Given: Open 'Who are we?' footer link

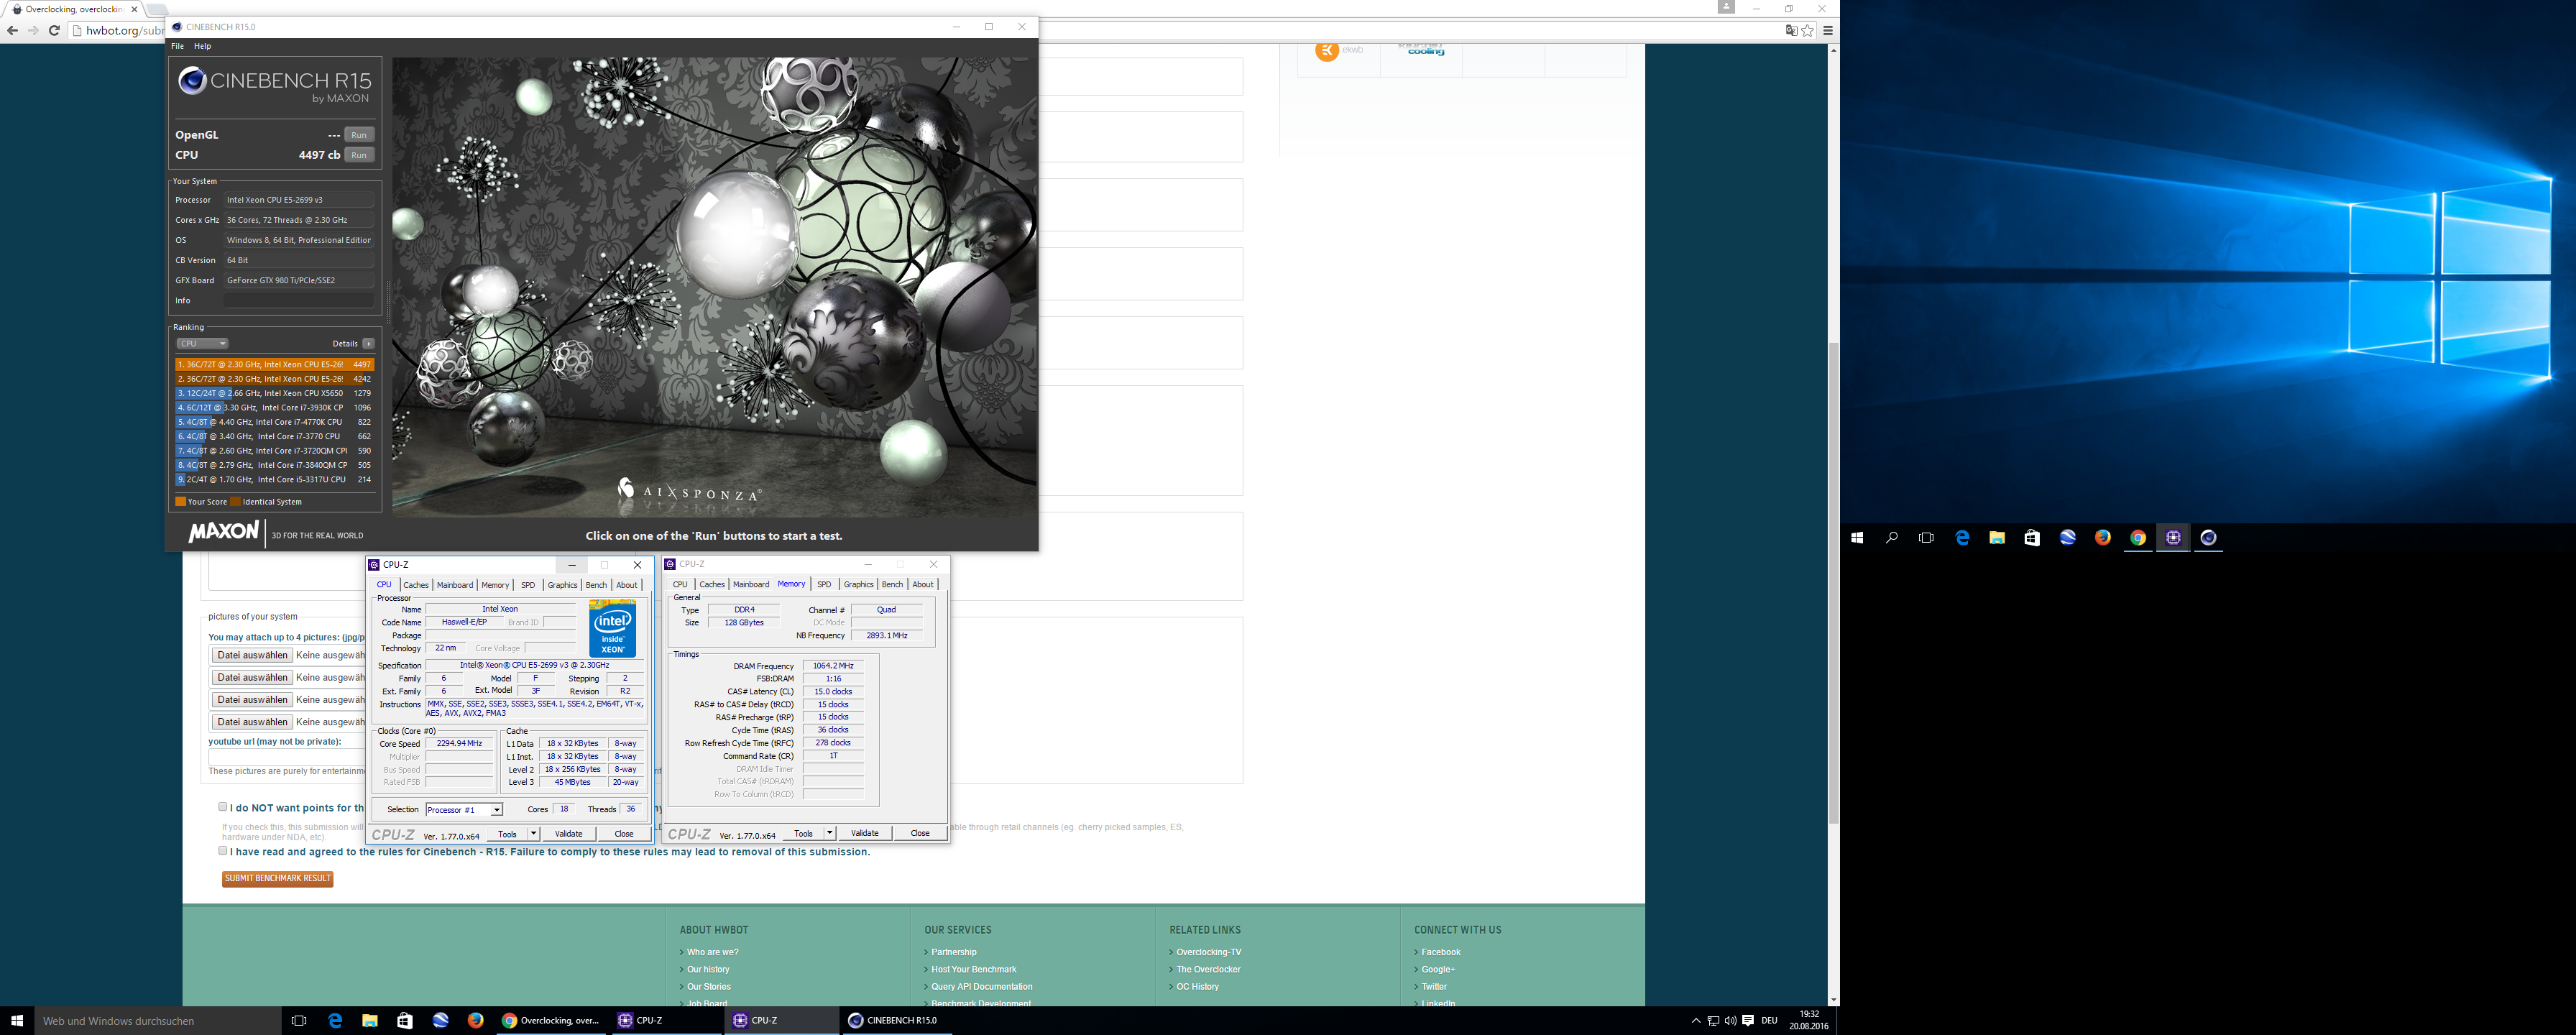Looking at the screenshot, I should point(712,952).
